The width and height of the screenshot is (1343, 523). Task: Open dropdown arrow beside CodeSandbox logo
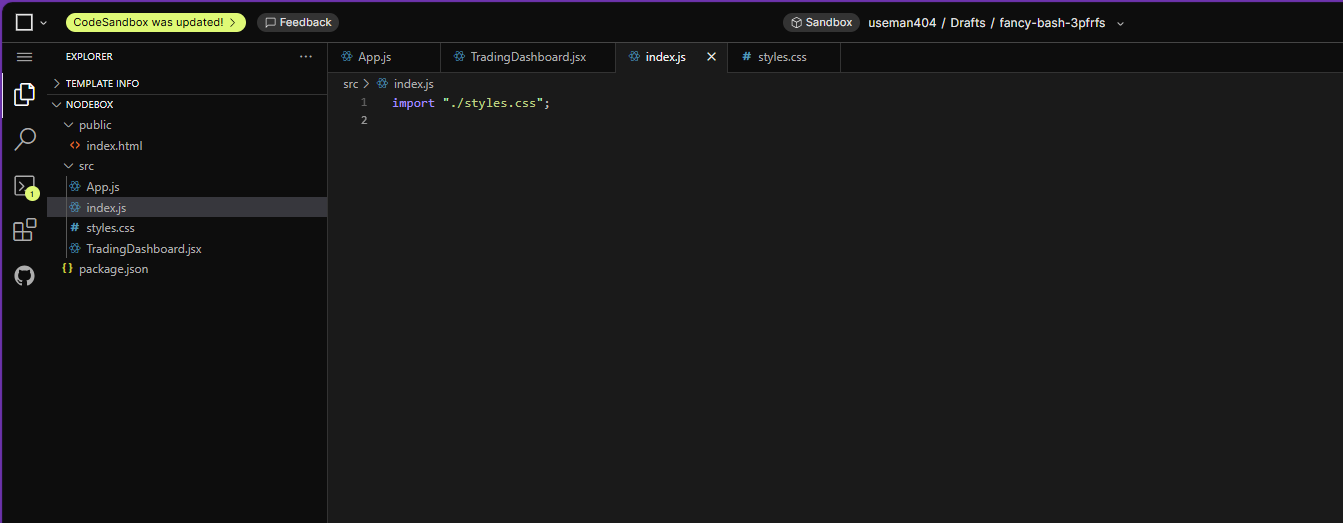point(43,23)
